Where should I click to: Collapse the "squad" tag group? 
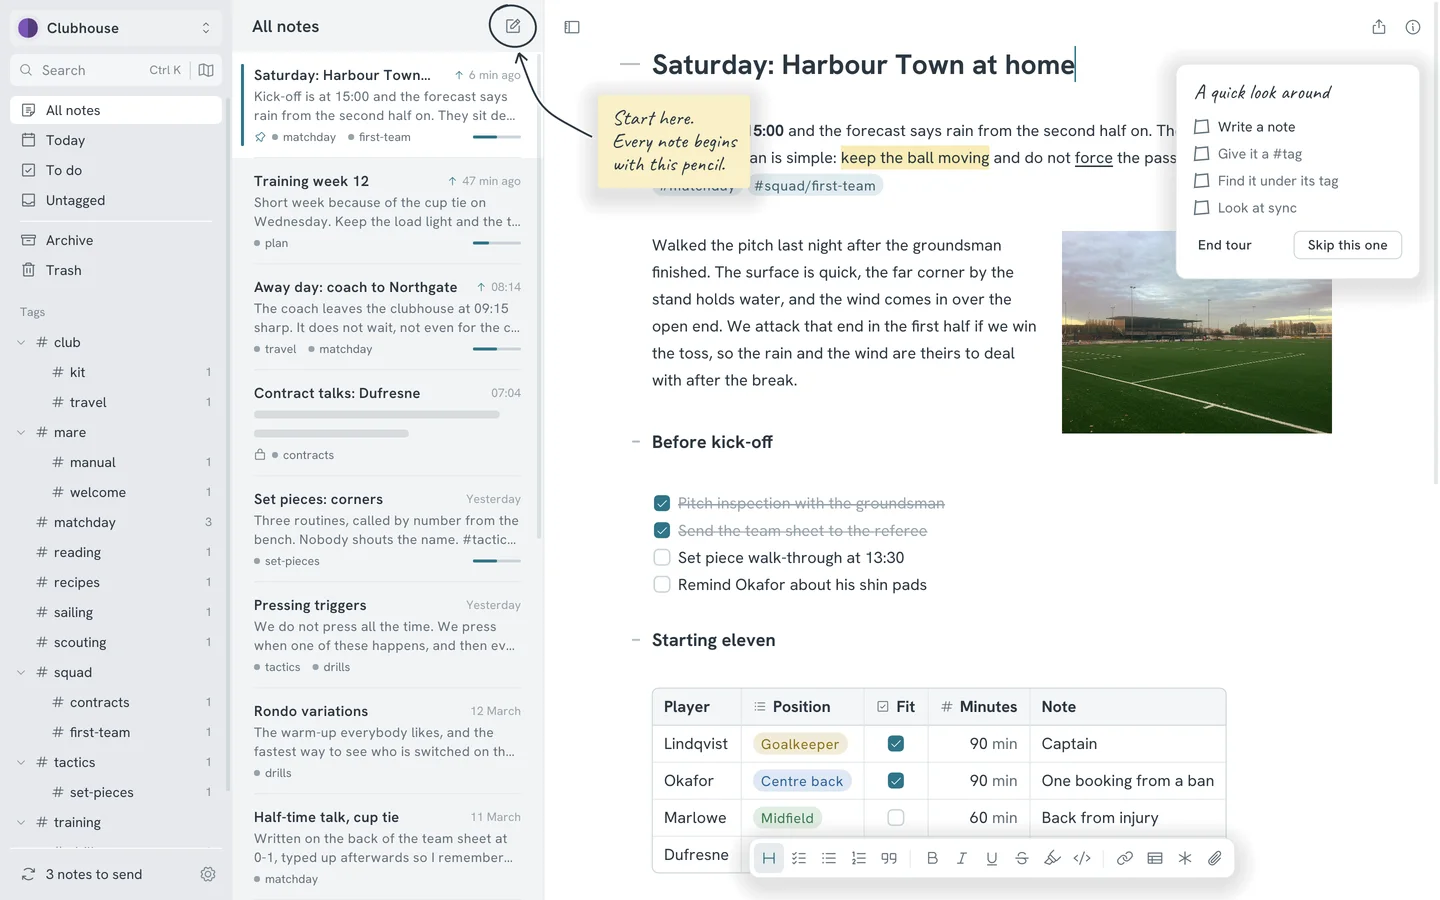(x=21, y=672)
